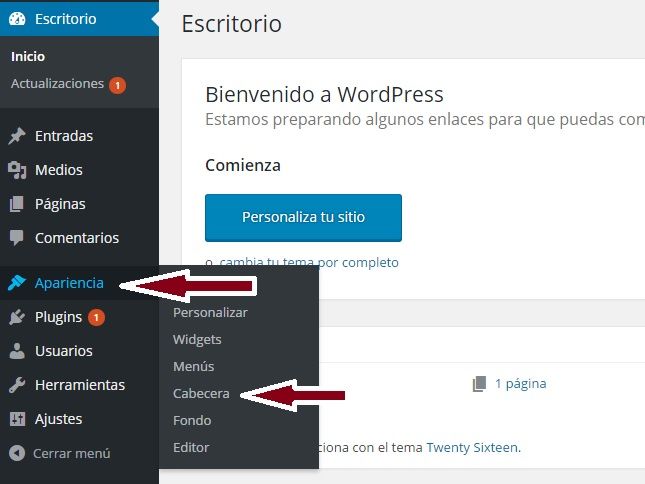Collapse sidebar with Cerrar menú
This screenshot has width=645, height=484.
72,453
